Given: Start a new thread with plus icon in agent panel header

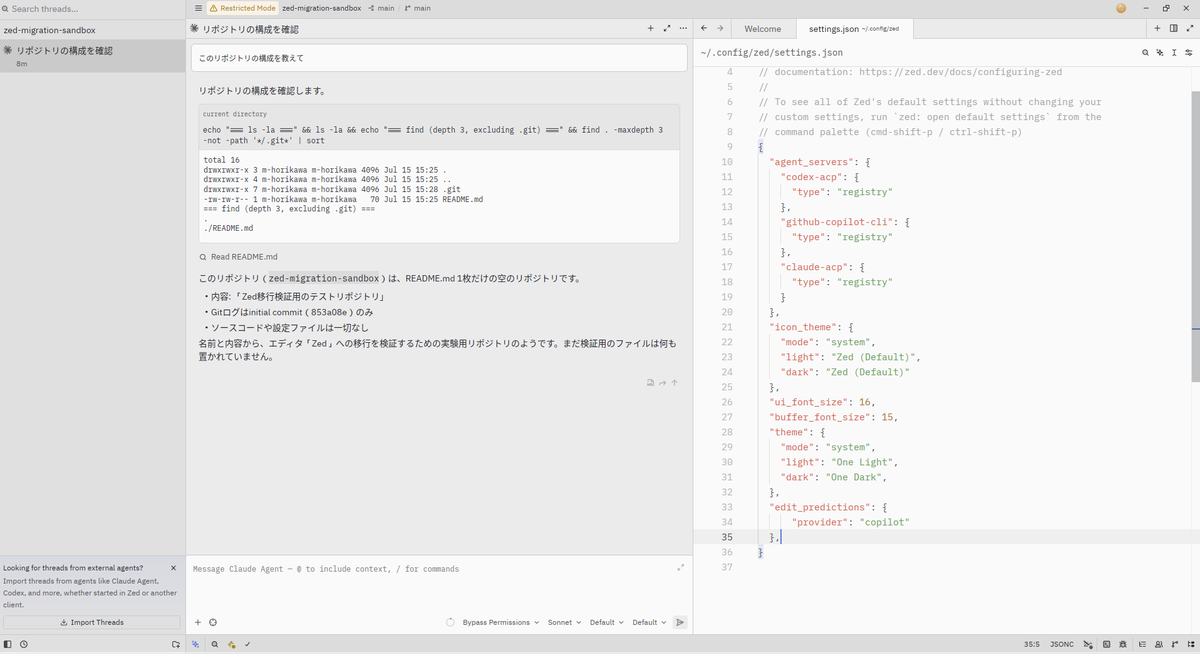Looking at the screenshot, I should [x=650, y=29].
